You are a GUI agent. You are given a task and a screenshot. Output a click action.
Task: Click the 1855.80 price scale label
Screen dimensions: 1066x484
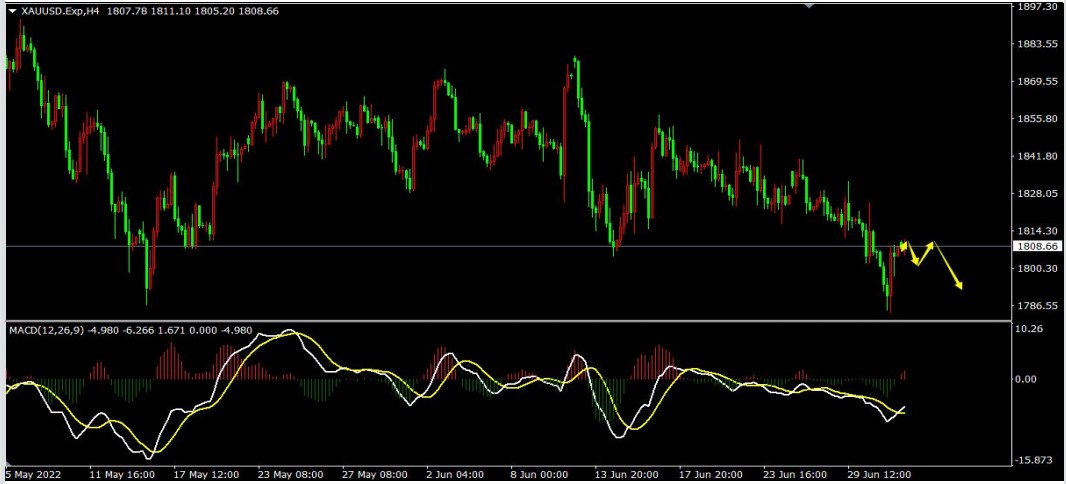click(1037, 119)
